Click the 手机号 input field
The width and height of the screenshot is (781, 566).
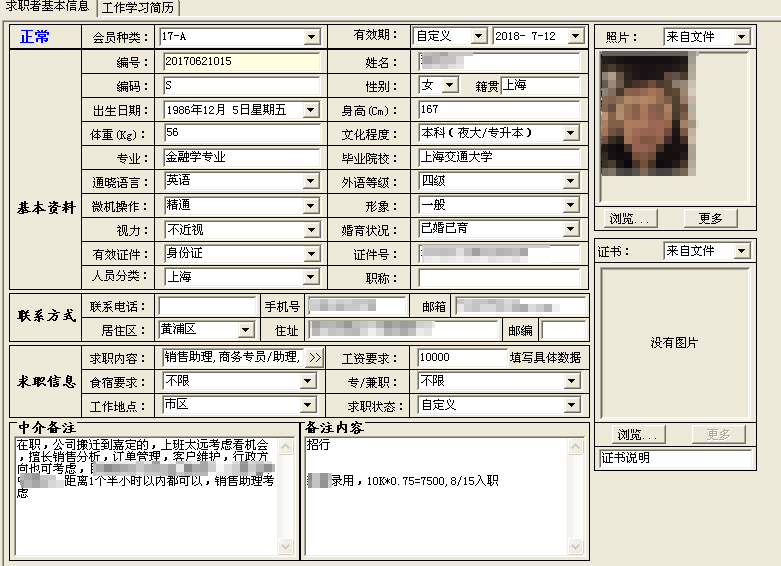point(357,306)
